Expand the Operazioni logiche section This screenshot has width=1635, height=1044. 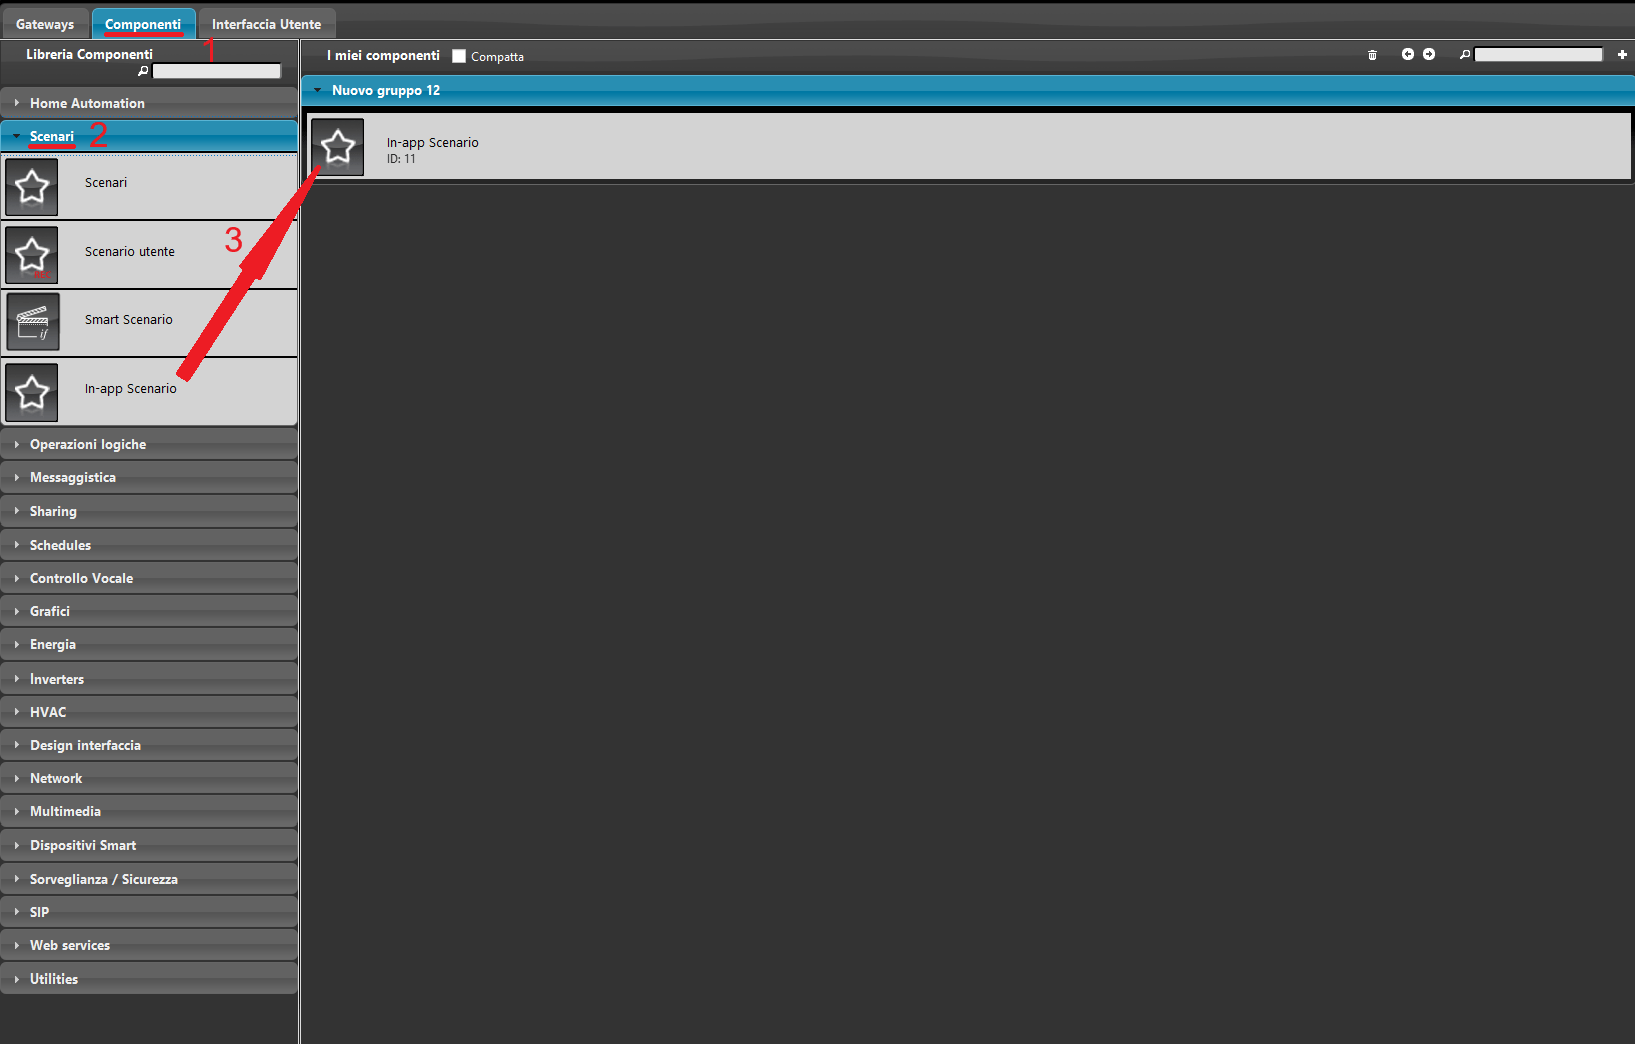[149, 444]
